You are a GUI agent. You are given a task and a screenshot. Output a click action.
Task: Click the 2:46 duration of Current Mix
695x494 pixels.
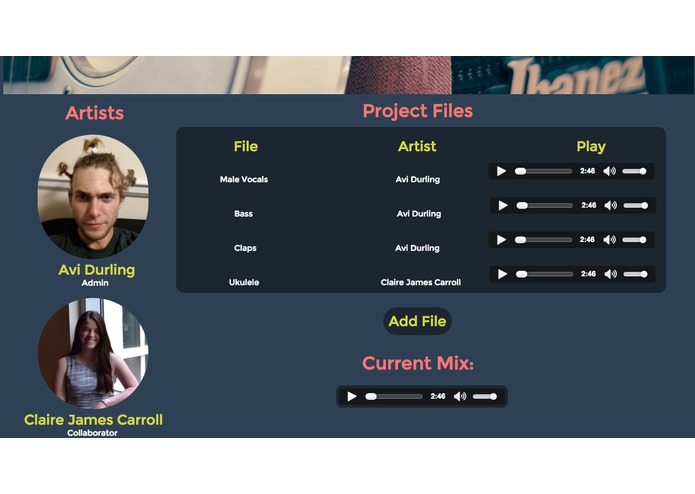437,396
